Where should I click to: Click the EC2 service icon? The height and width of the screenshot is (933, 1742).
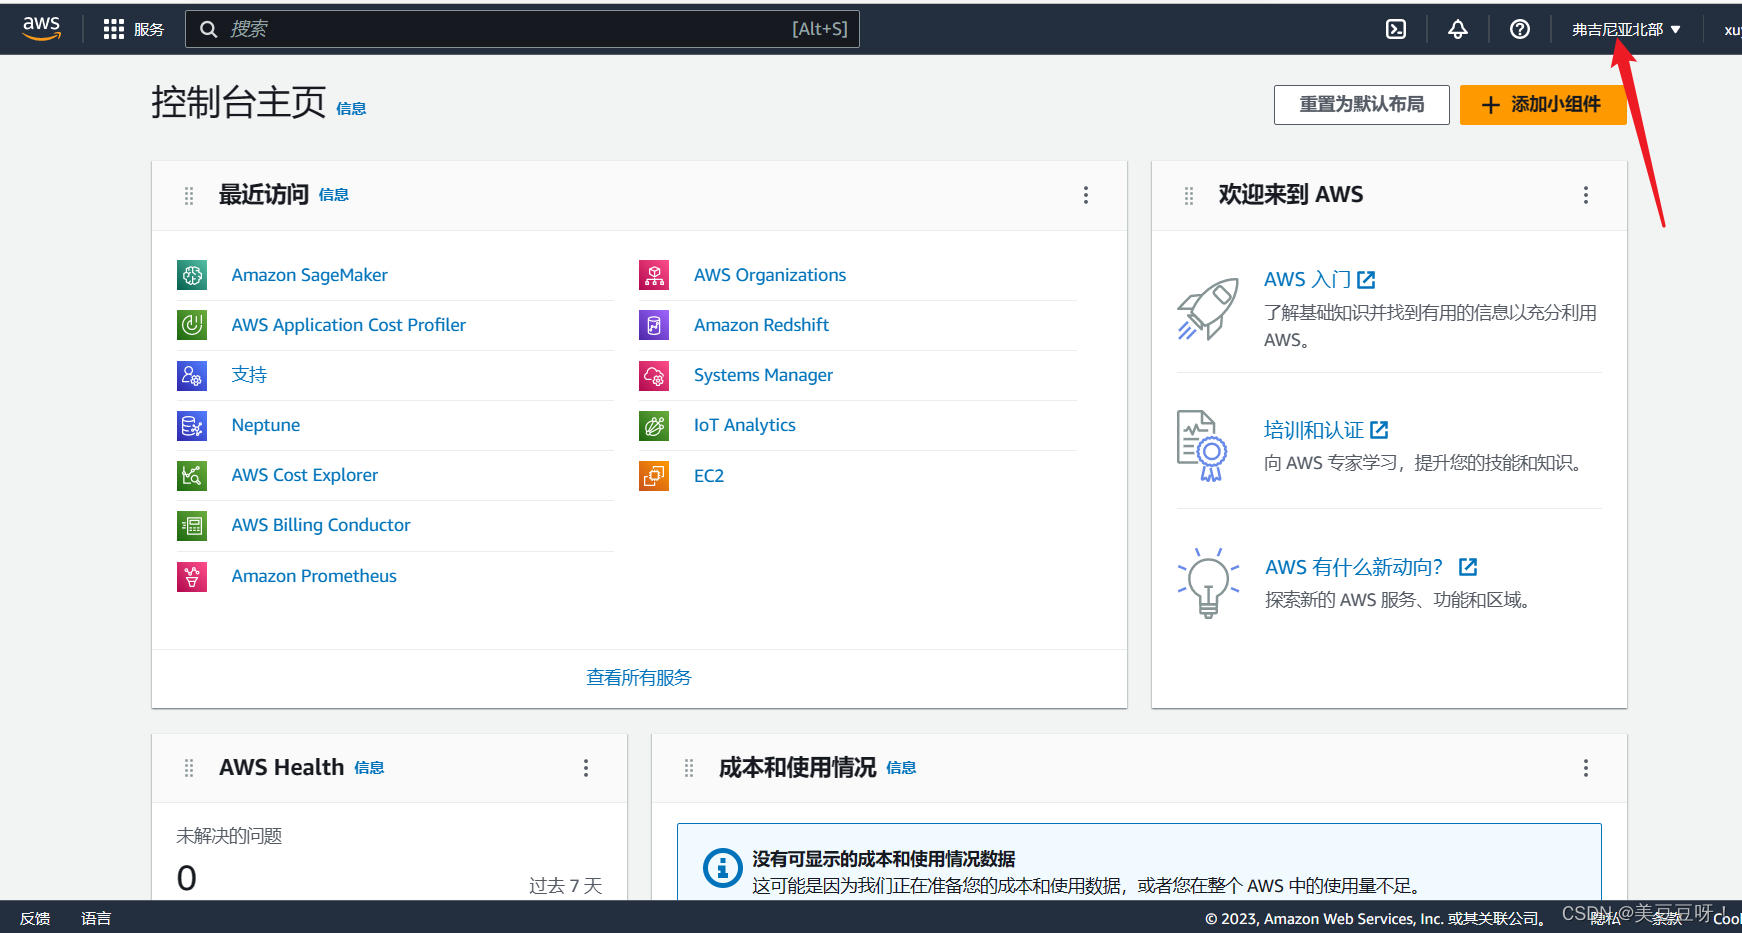654,475
